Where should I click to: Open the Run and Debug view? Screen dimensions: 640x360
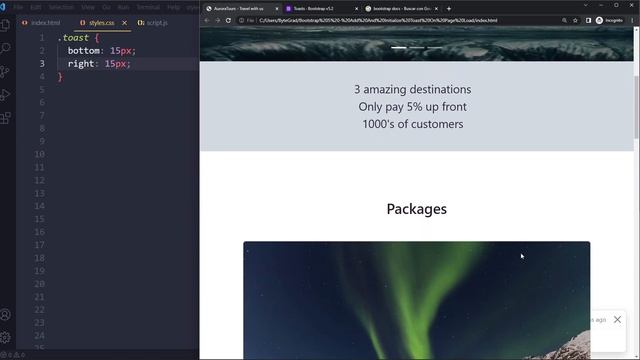tap(5, 95)
